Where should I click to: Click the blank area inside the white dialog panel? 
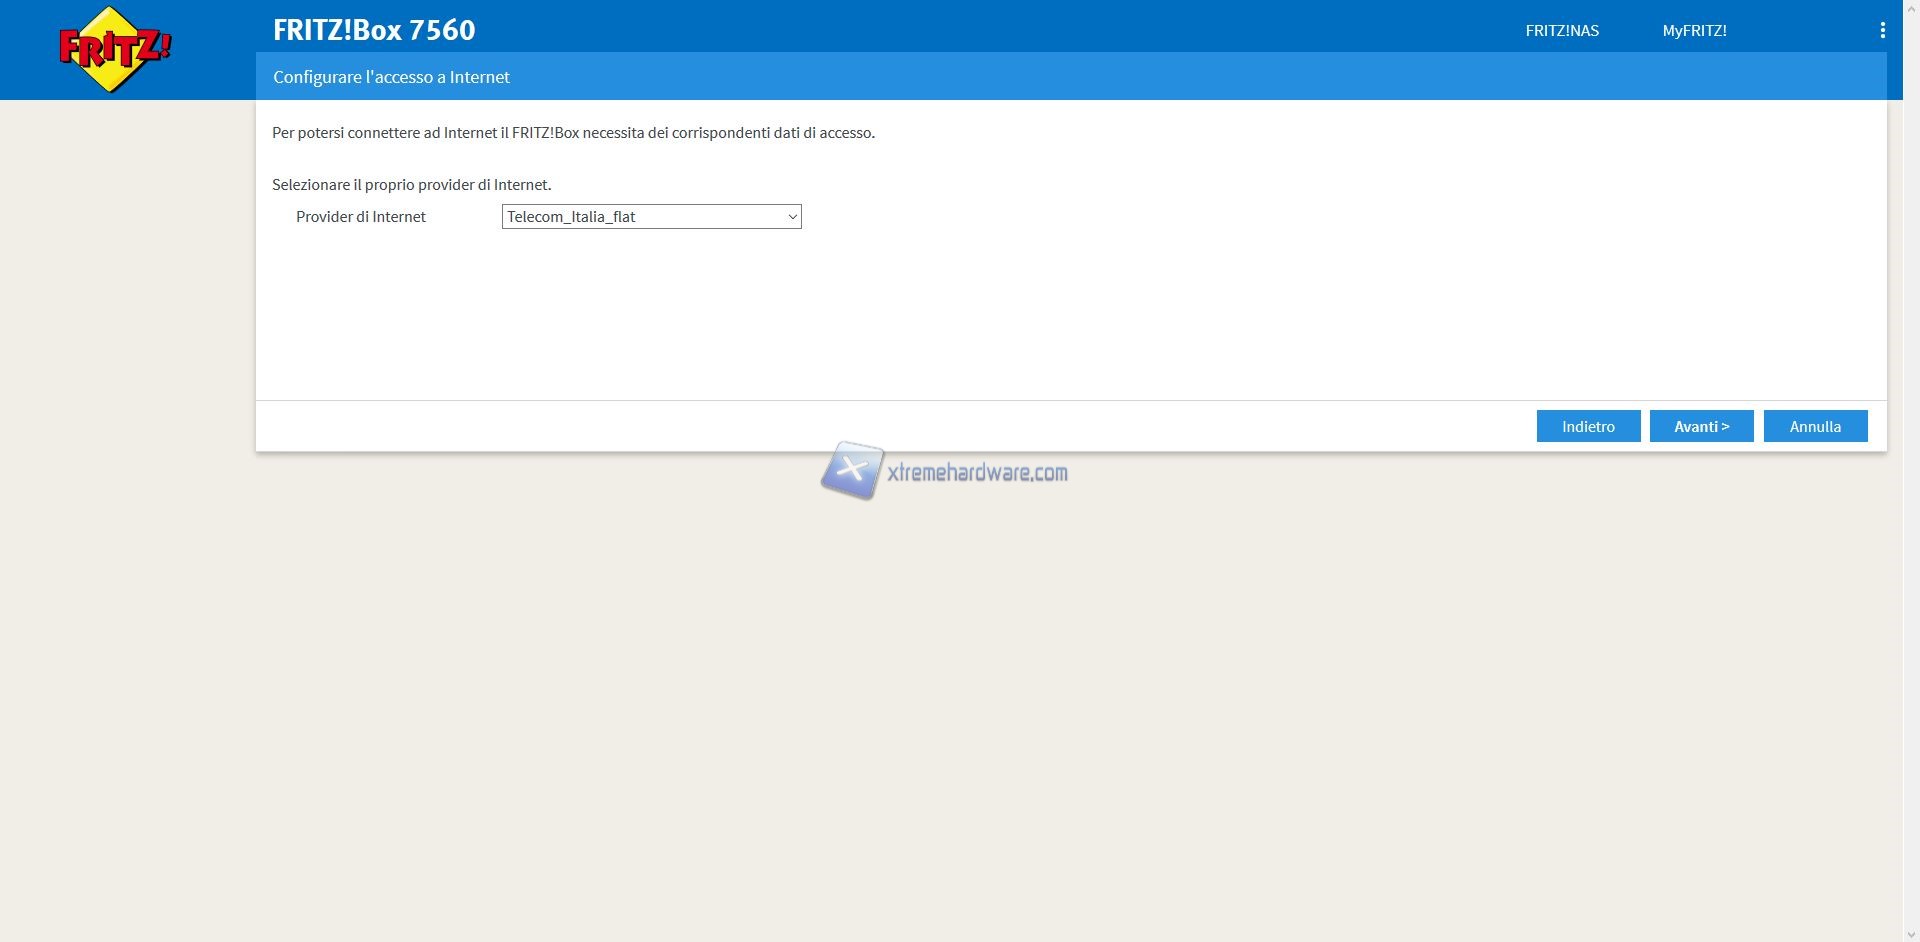(x=1070, y=310)
